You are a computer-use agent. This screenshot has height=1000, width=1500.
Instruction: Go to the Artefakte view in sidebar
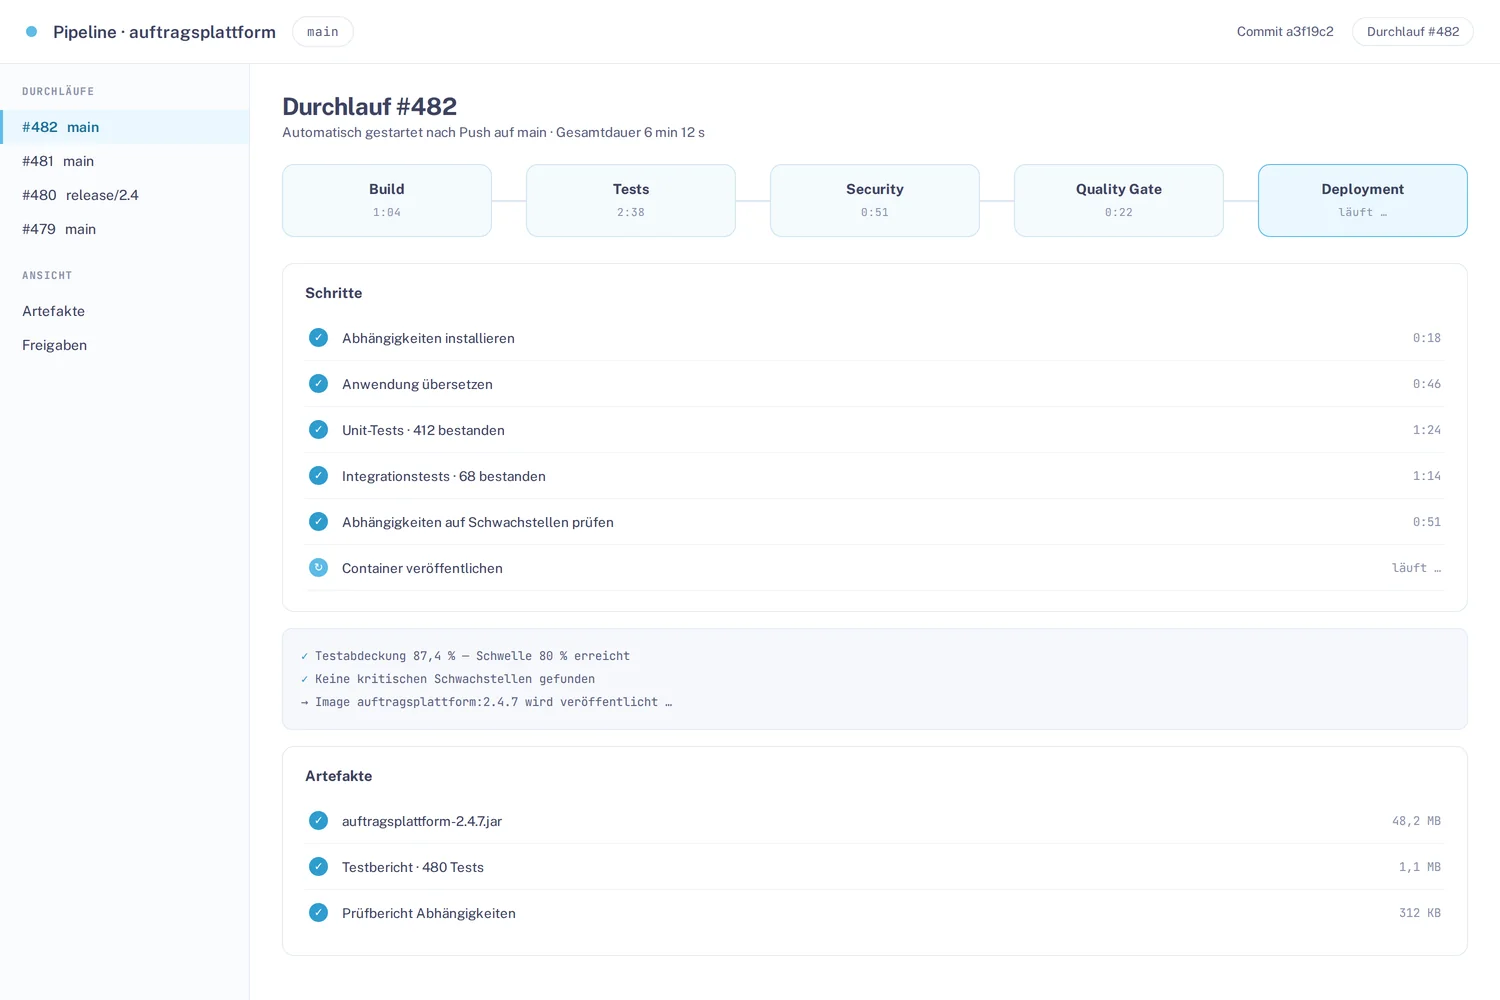(124, 311)
